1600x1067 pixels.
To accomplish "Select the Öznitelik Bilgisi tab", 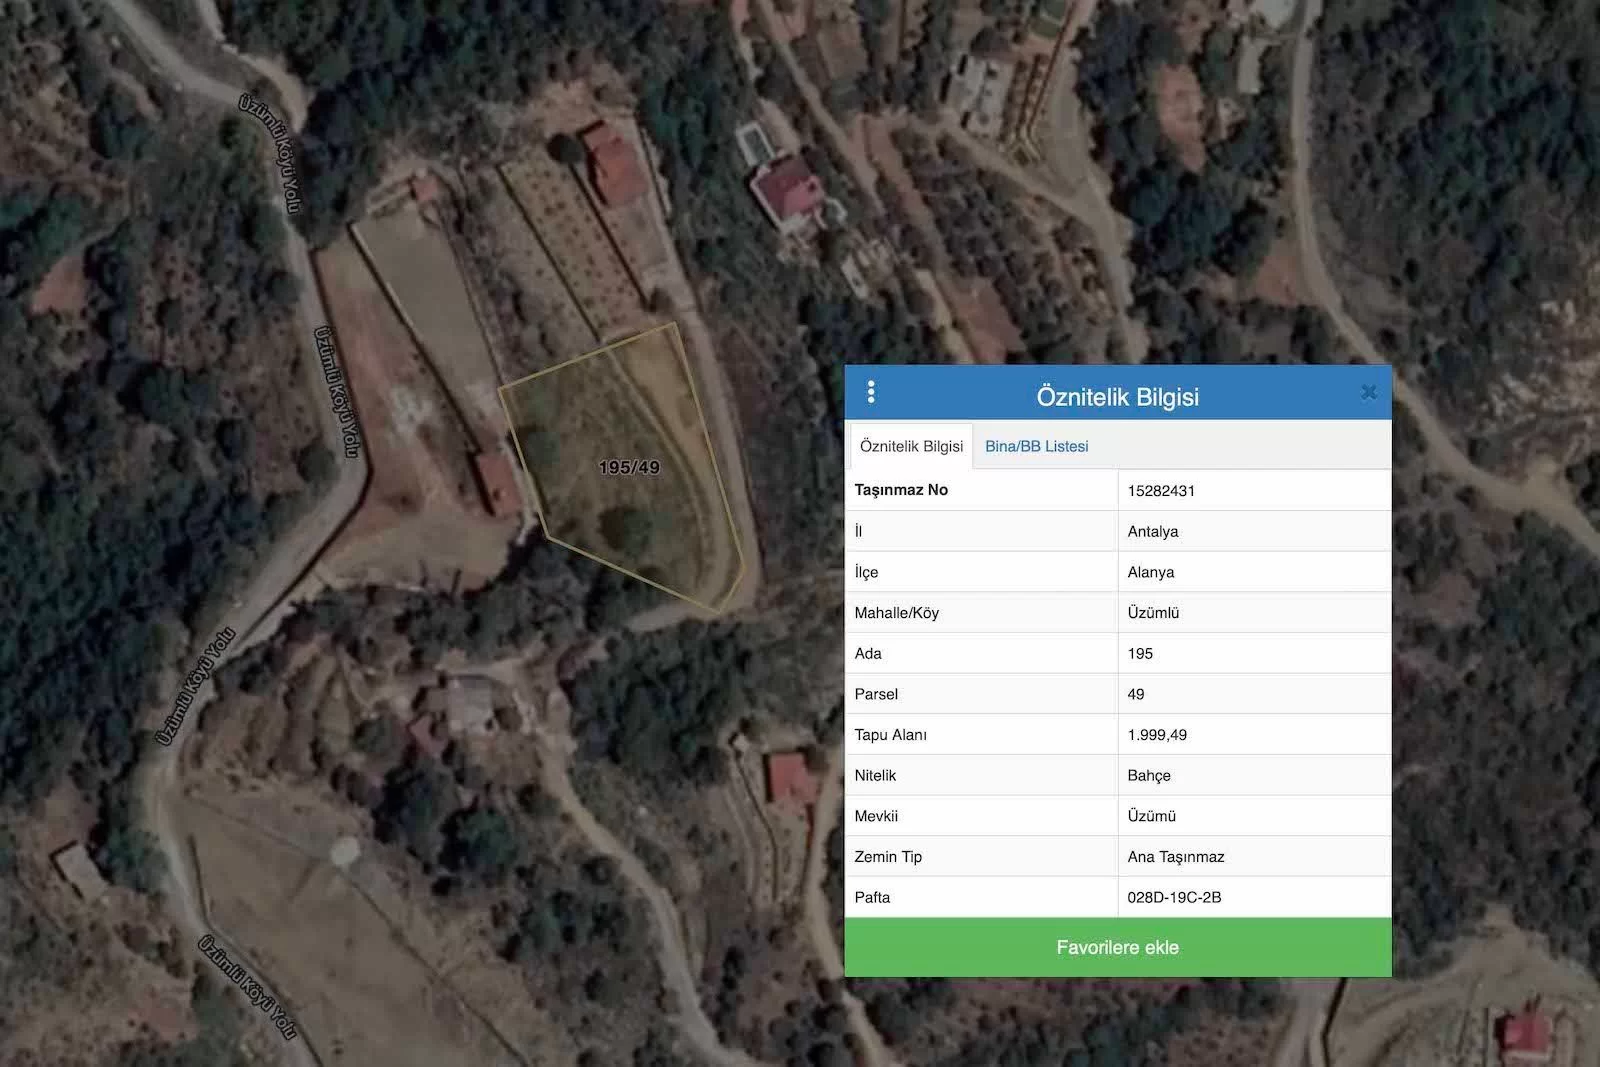I will click(x=911, y=447).
